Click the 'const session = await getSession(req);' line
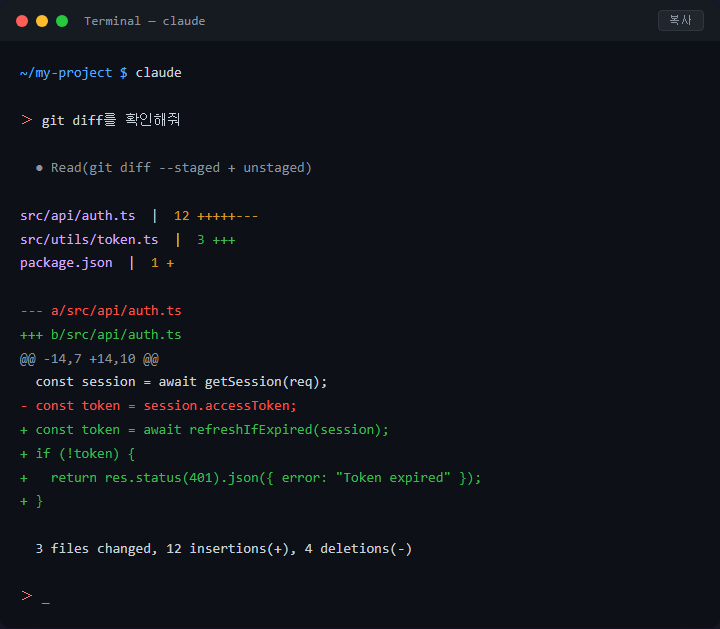This screenshot has width=720, height=629. tap(181, 382)
